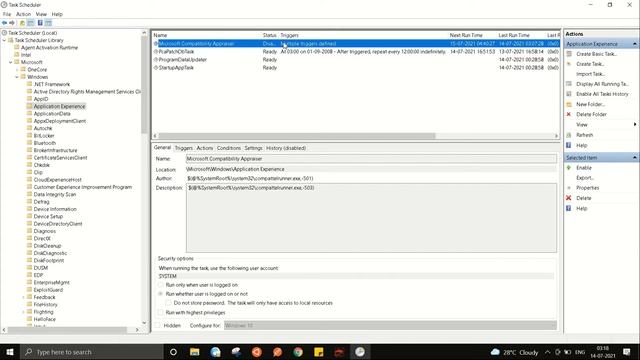
Task: Expand the Flighting folder node
Action: [x=23, y=312]
